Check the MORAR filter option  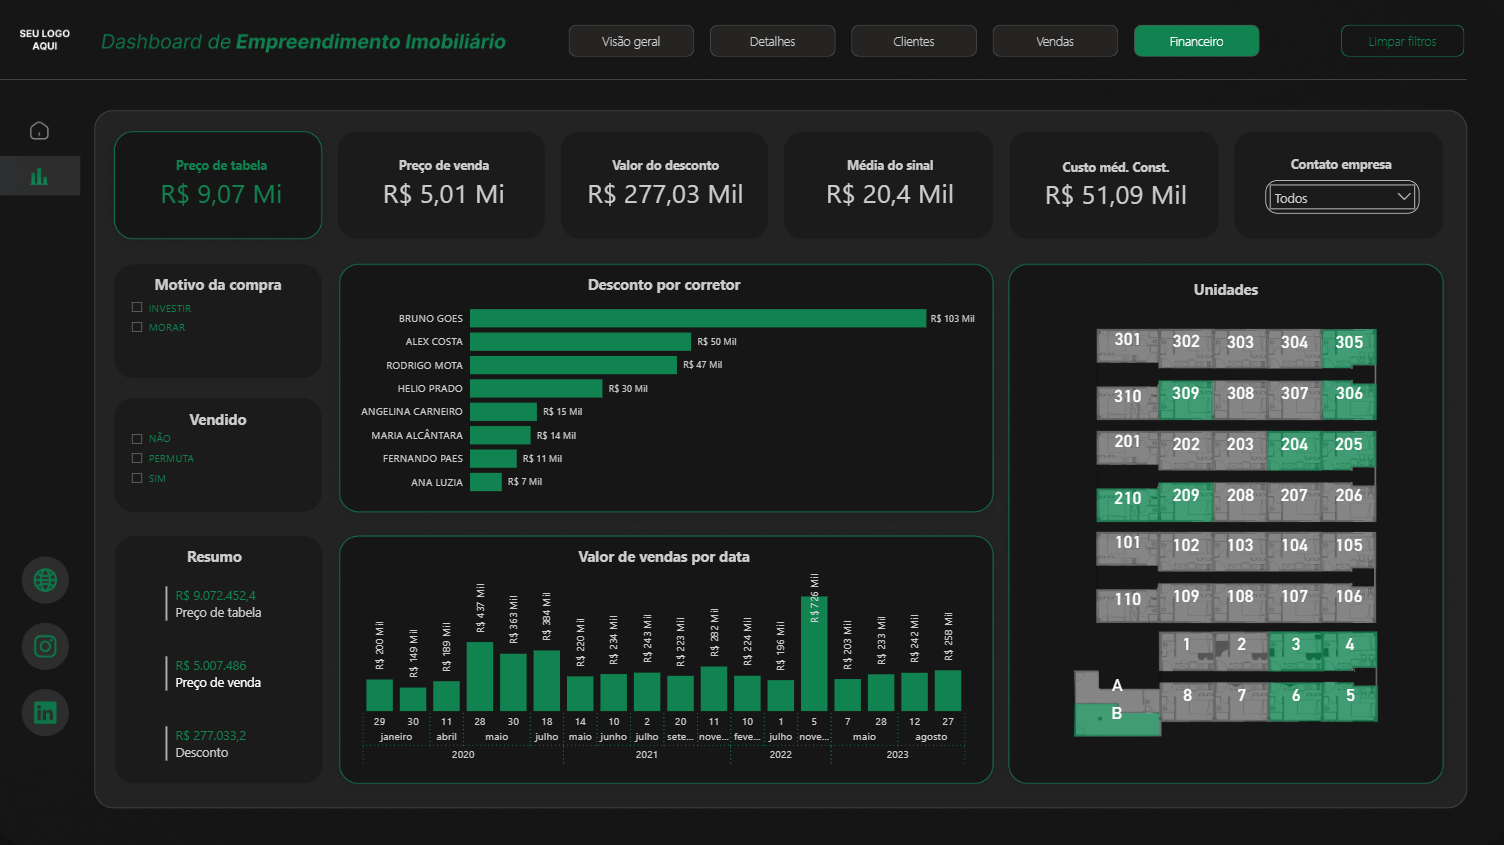click(x=136, y=327)
